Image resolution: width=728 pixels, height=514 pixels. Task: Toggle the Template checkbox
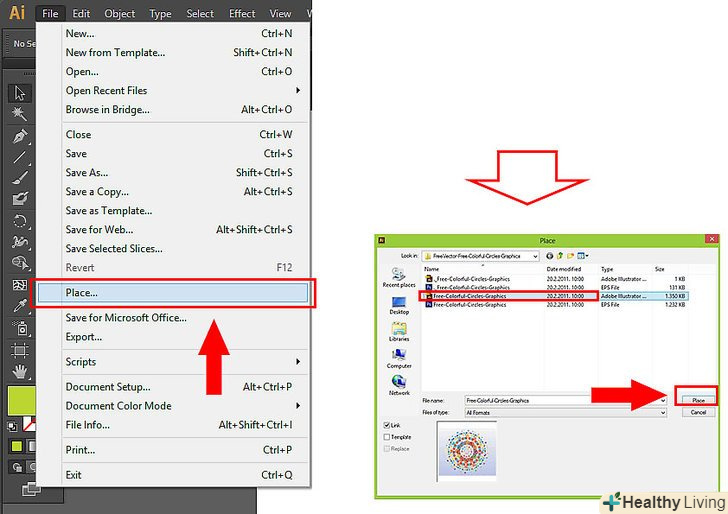pos(386,437)
